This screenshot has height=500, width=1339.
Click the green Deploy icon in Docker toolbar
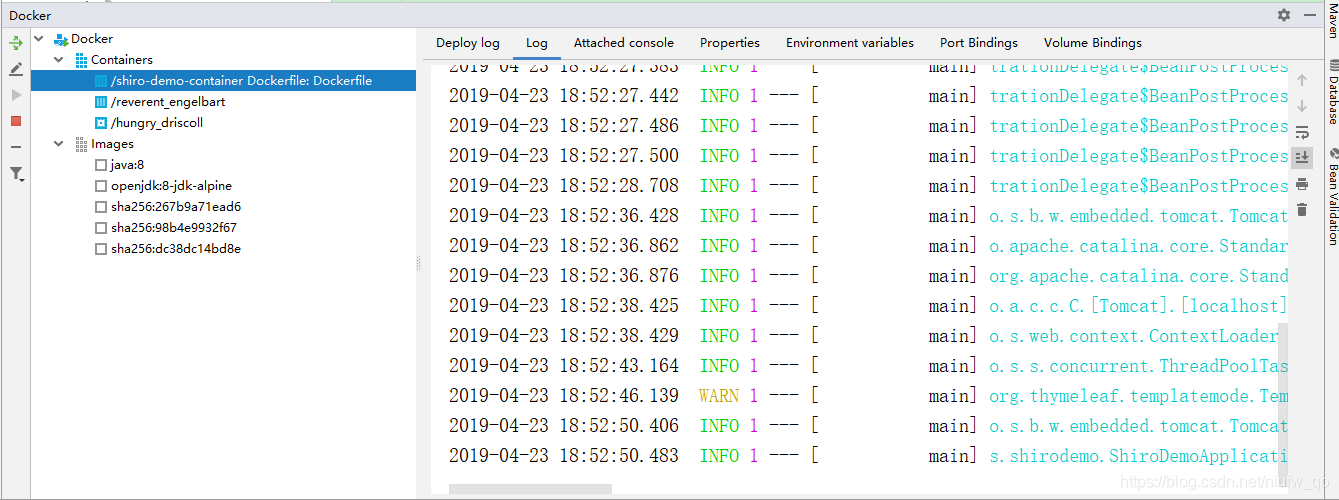16,43
